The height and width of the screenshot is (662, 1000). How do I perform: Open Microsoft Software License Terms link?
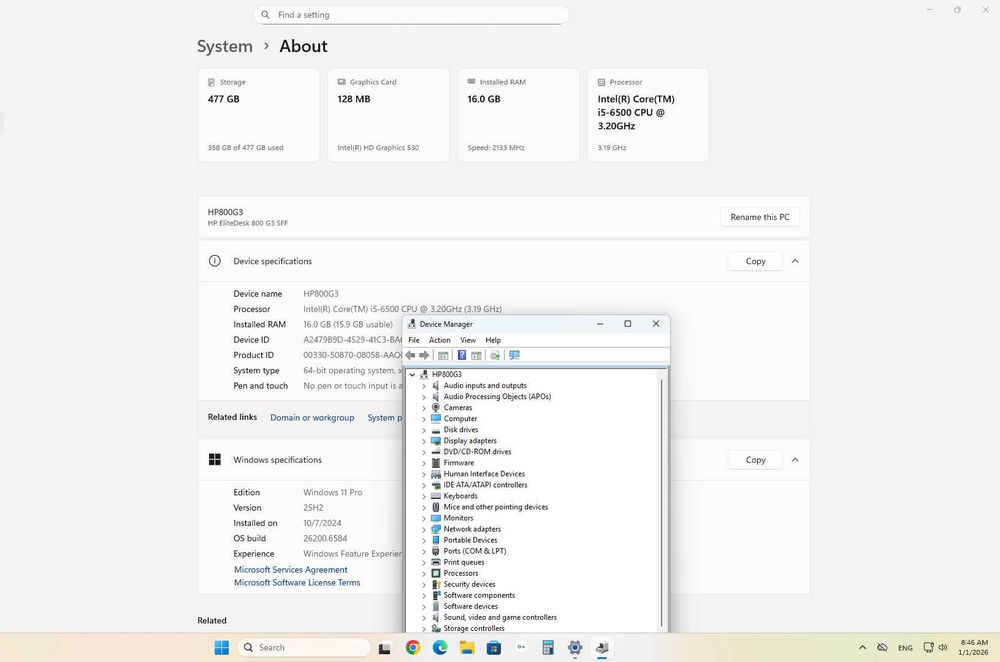point(297,582)
